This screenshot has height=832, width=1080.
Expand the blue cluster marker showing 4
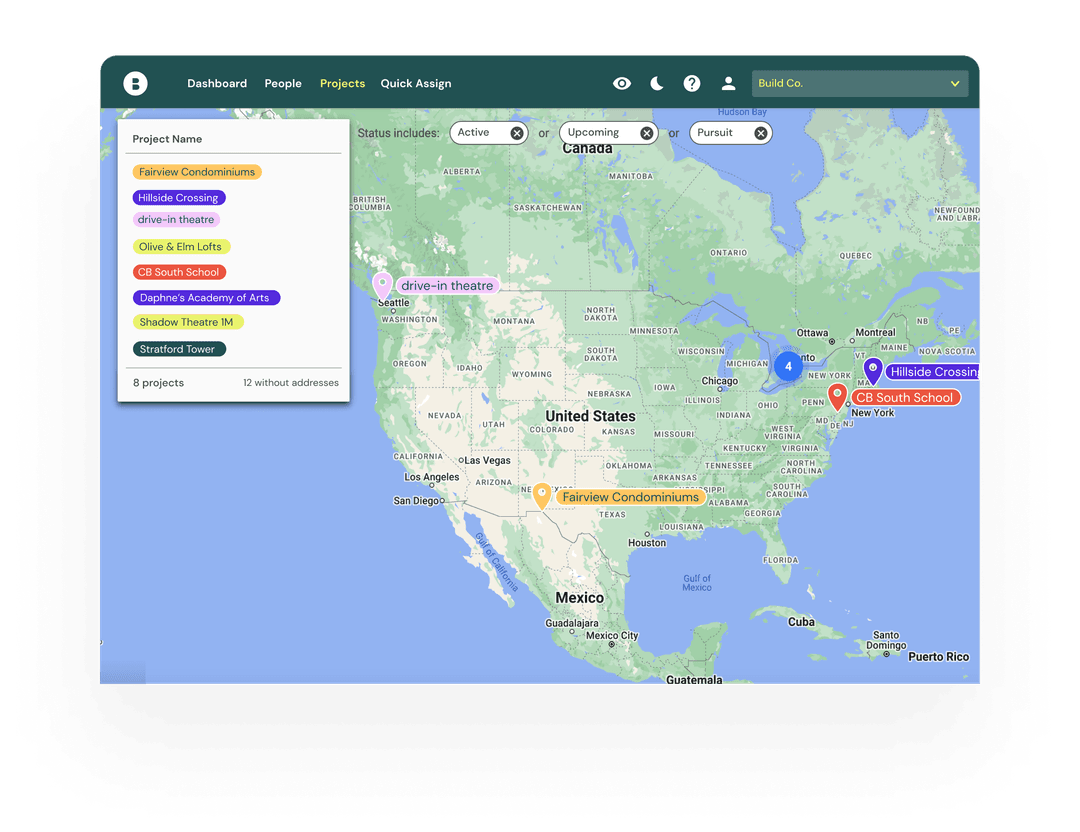tap(788, 367)
